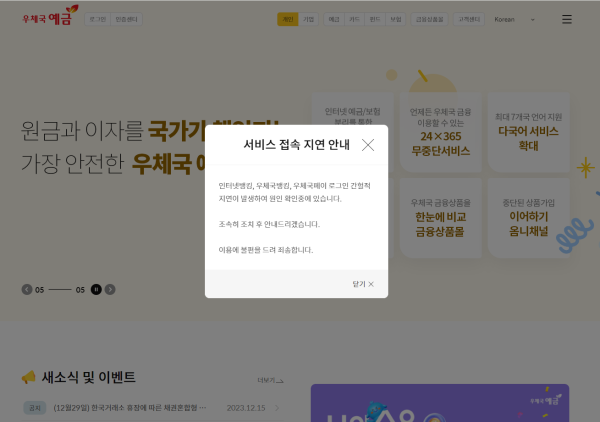Select the 개인 tab

tap(287, 19)
